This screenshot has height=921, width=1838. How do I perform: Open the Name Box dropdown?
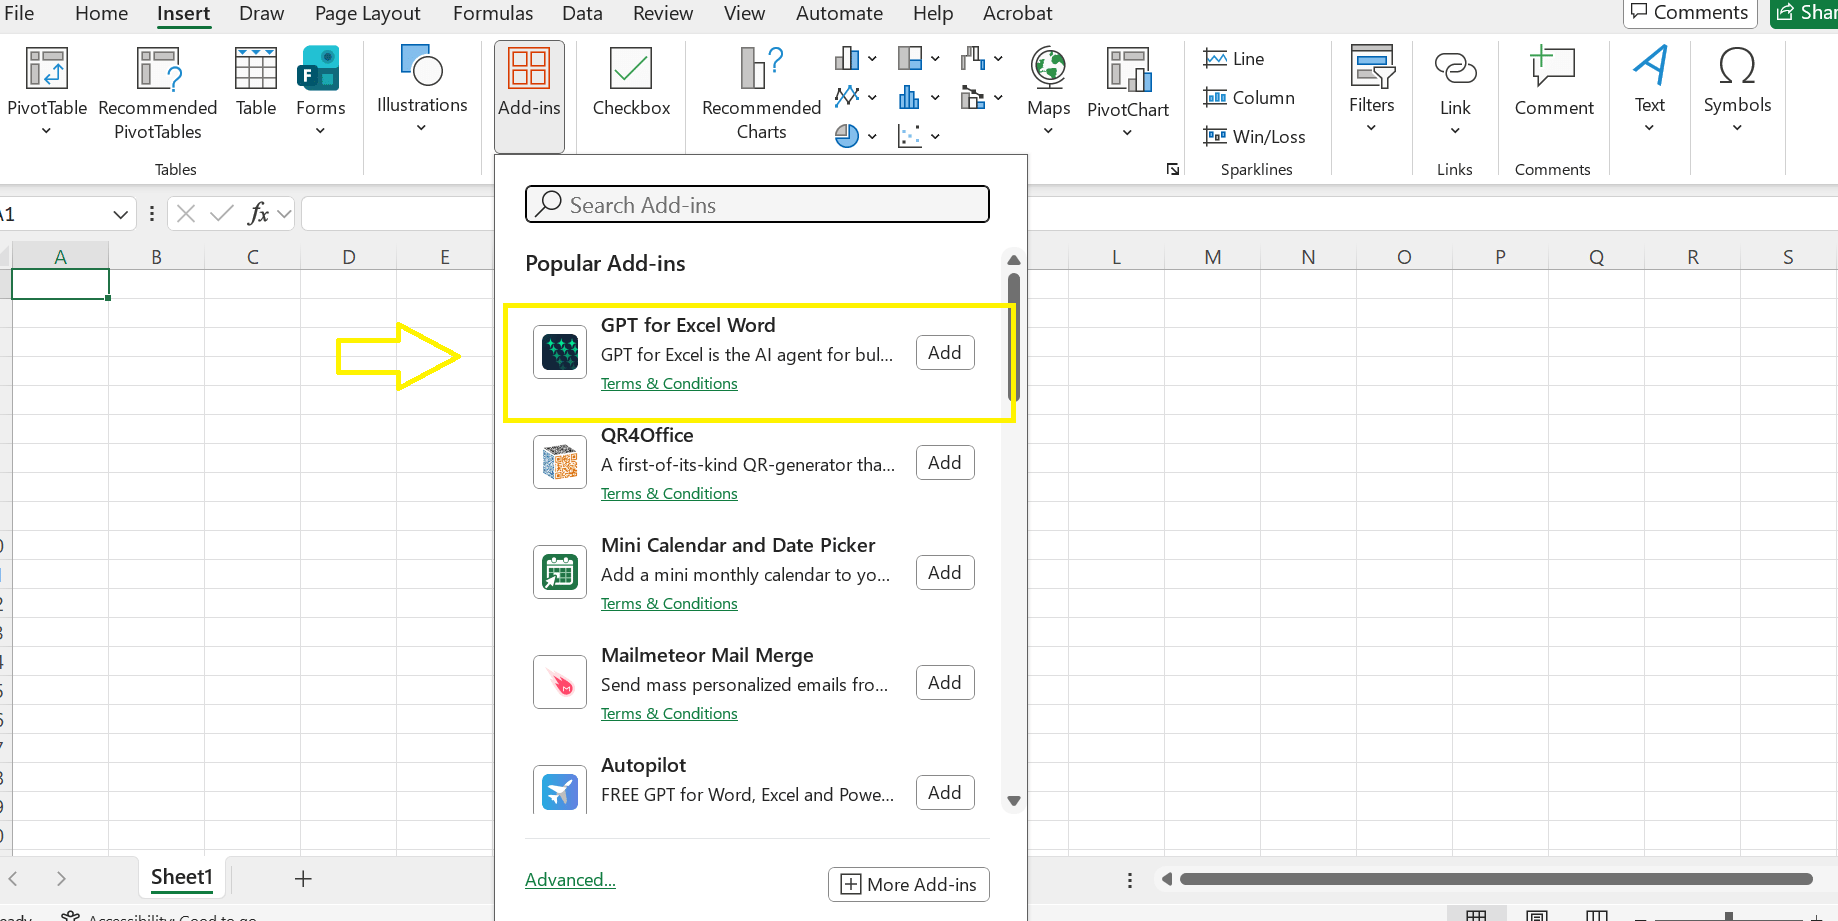120,213
